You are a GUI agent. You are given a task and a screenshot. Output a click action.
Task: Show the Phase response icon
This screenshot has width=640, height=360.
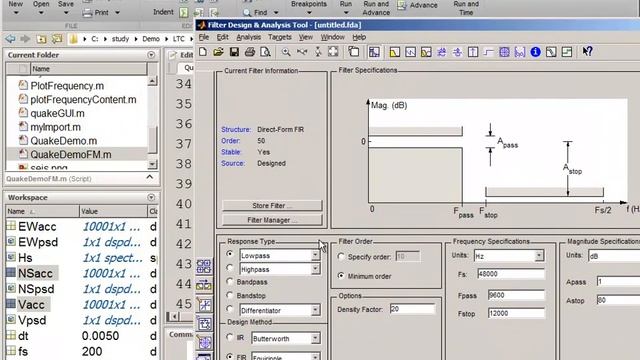point(411,52)
